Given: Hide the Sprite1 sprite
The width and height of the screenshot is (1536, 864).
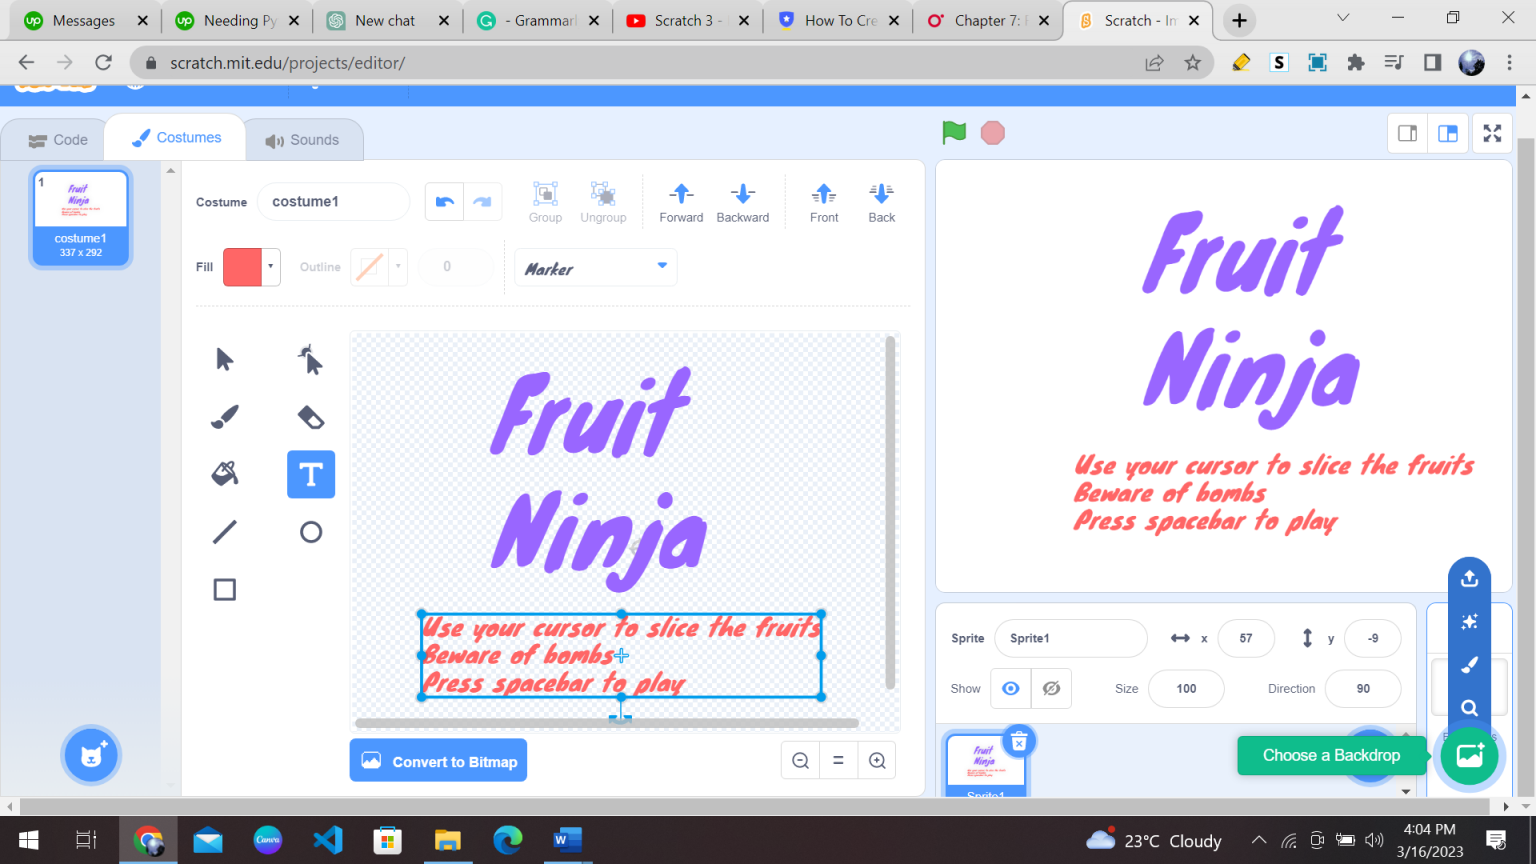Looking at the screenshot, I should click(x=1051, y=688).
